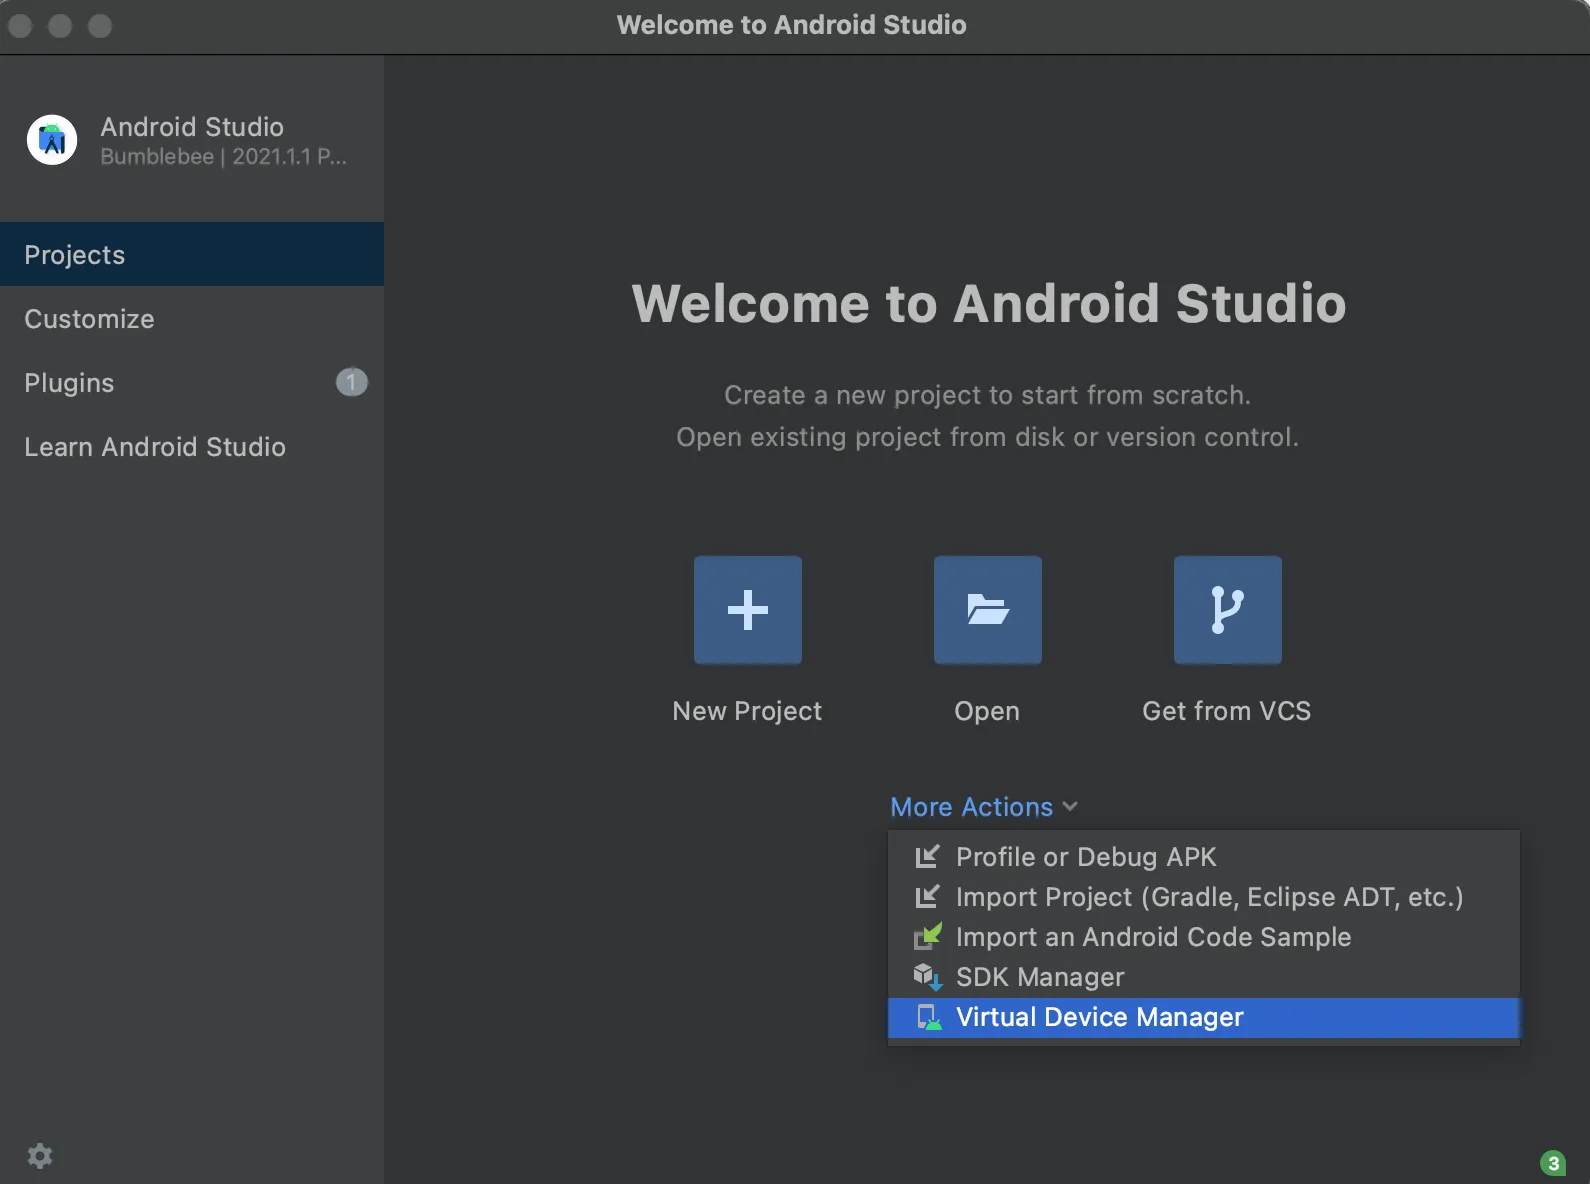Open the Plugins section
1590x1184 pixels.
click(70, 383)
